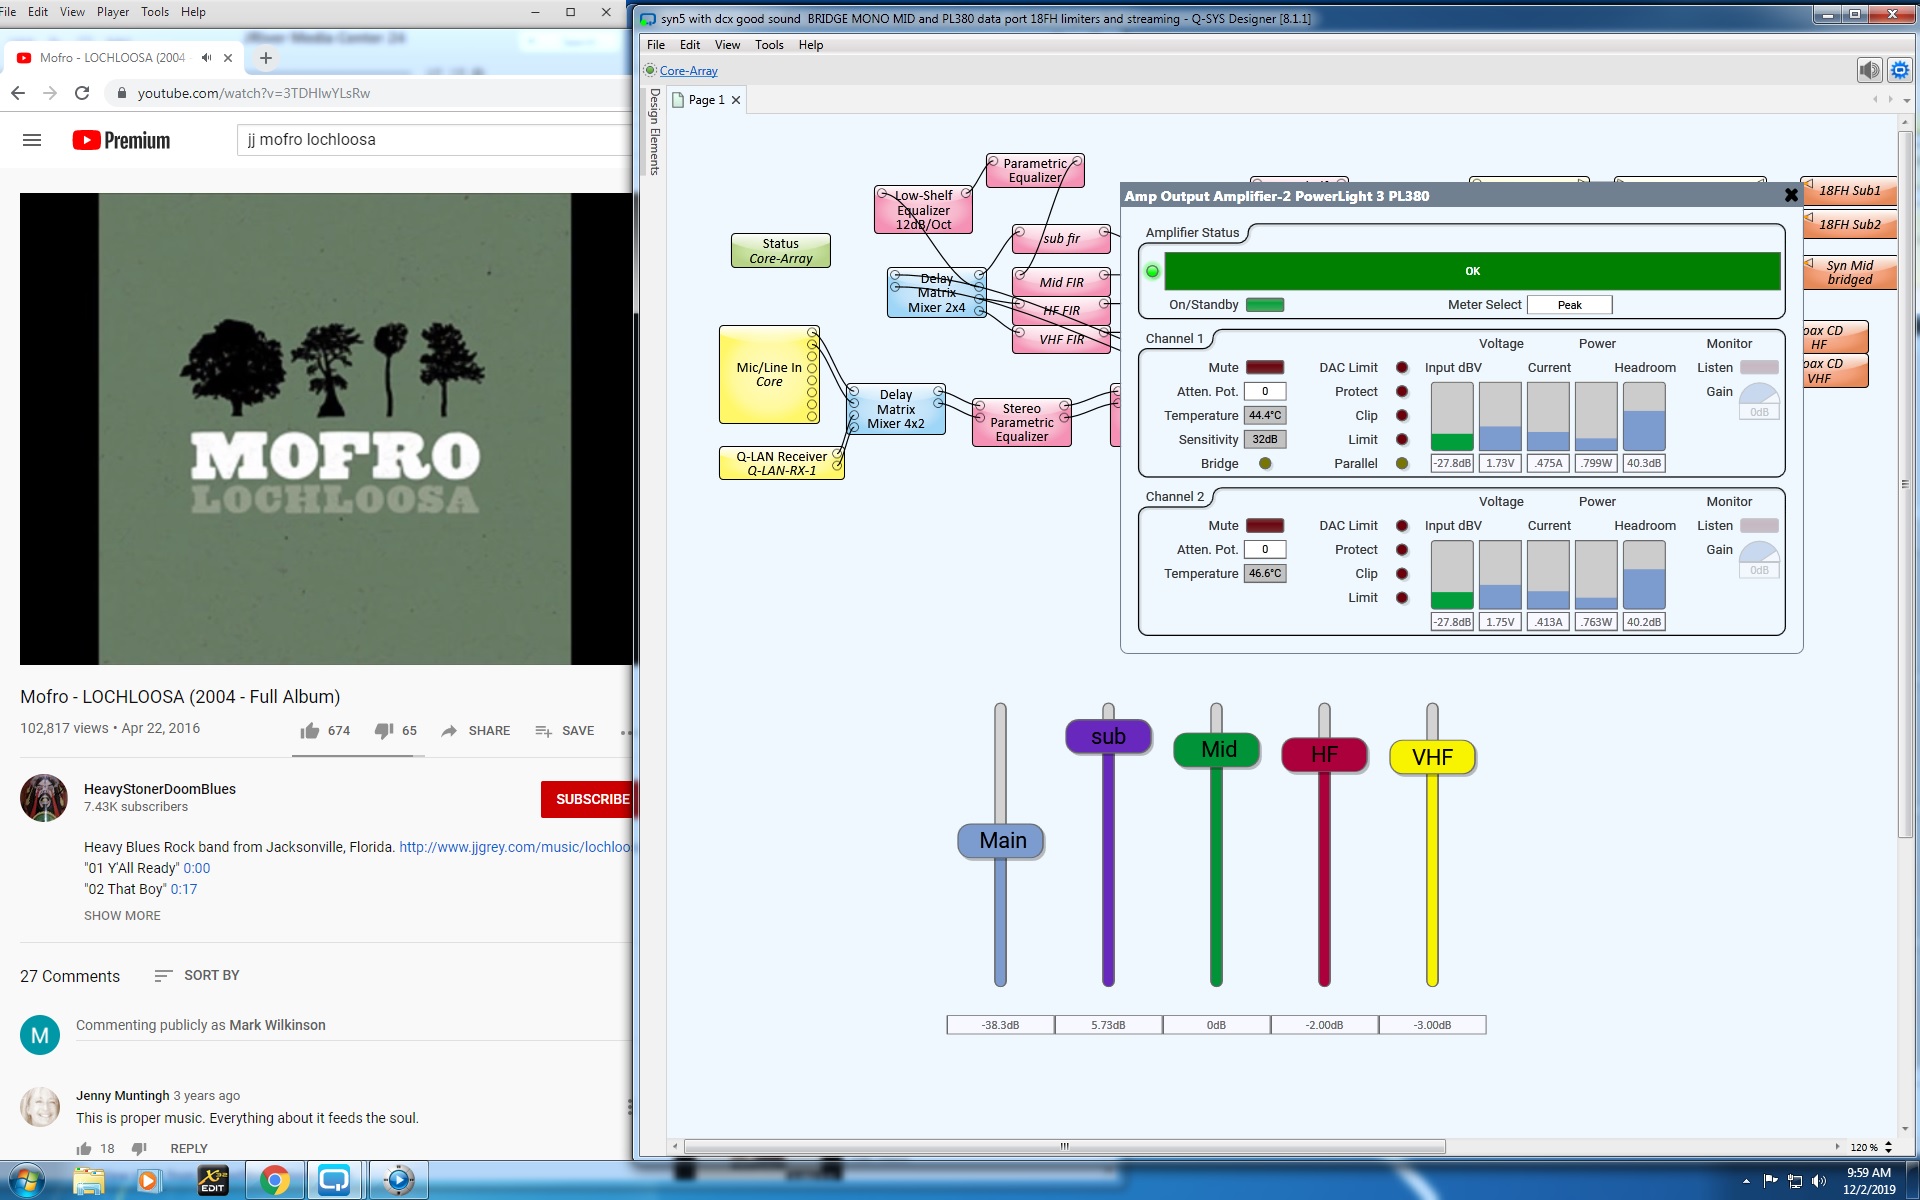Toggle Channel 2 Listen monitor
Image resolution: width=1920 pixels, height=1200 pixels.
(1759, 526)
